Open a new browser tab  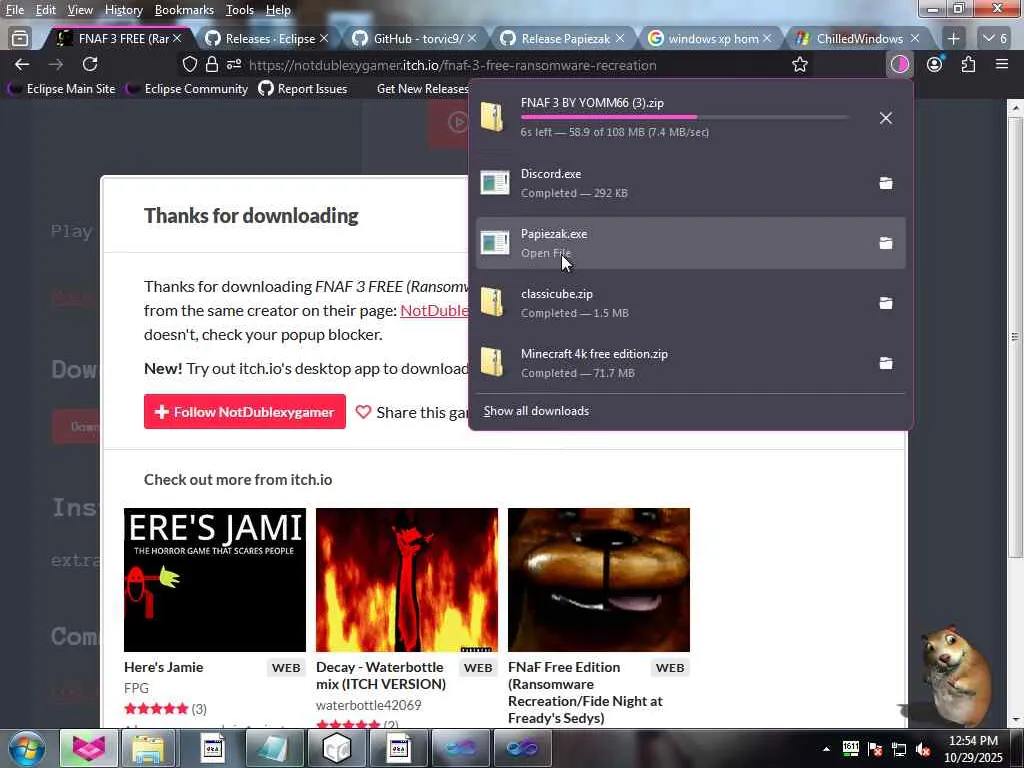pos(953,39)
